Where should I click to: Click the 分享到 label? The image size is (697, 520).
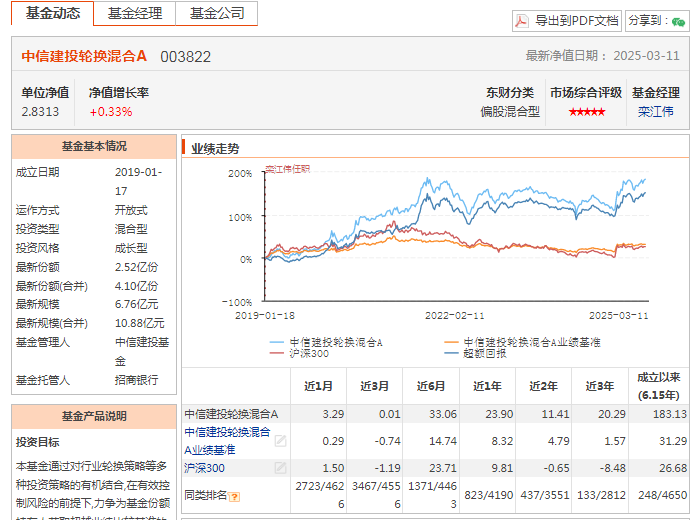click(x=648, y=20)
